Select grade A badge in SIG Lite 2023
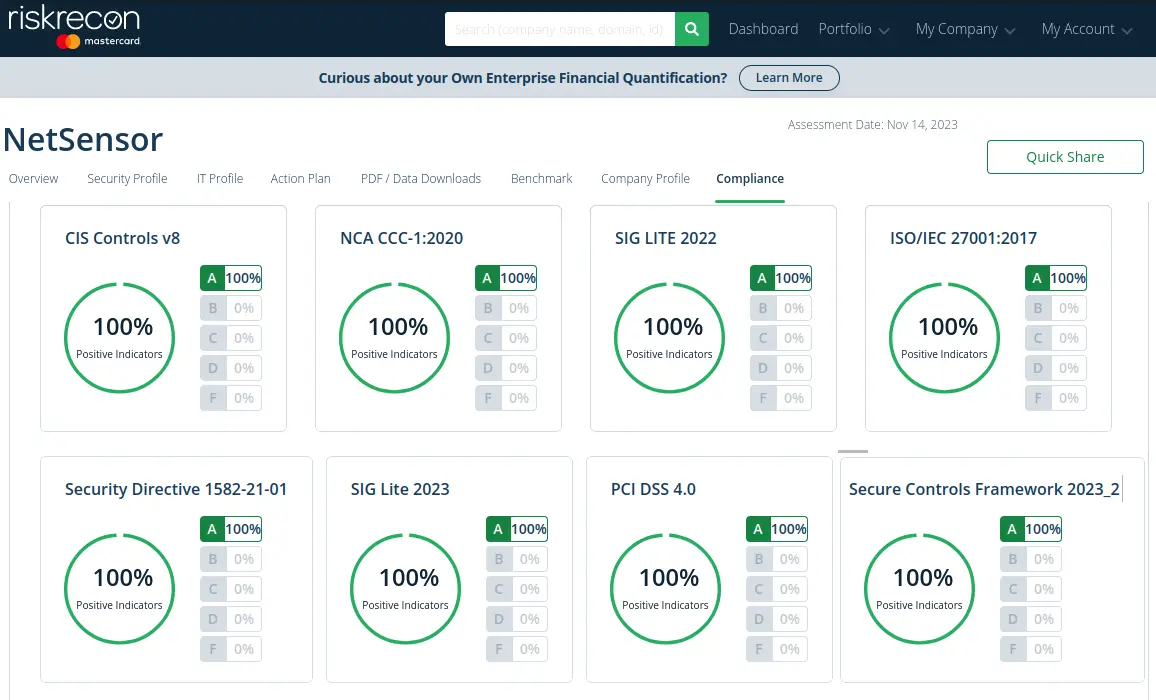Screen dimensions: 1156x700 517,529
